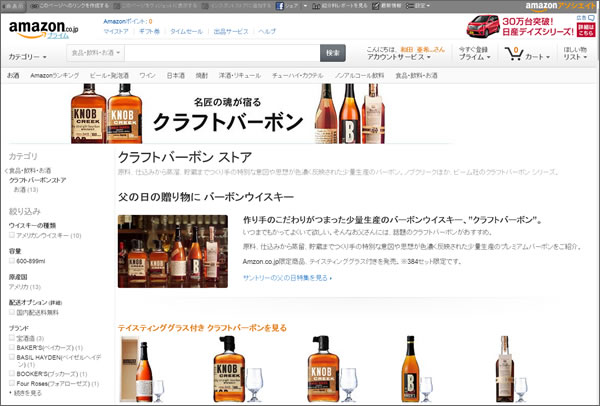Open the first Knob Creek with glass product

(x=238, y=369)
